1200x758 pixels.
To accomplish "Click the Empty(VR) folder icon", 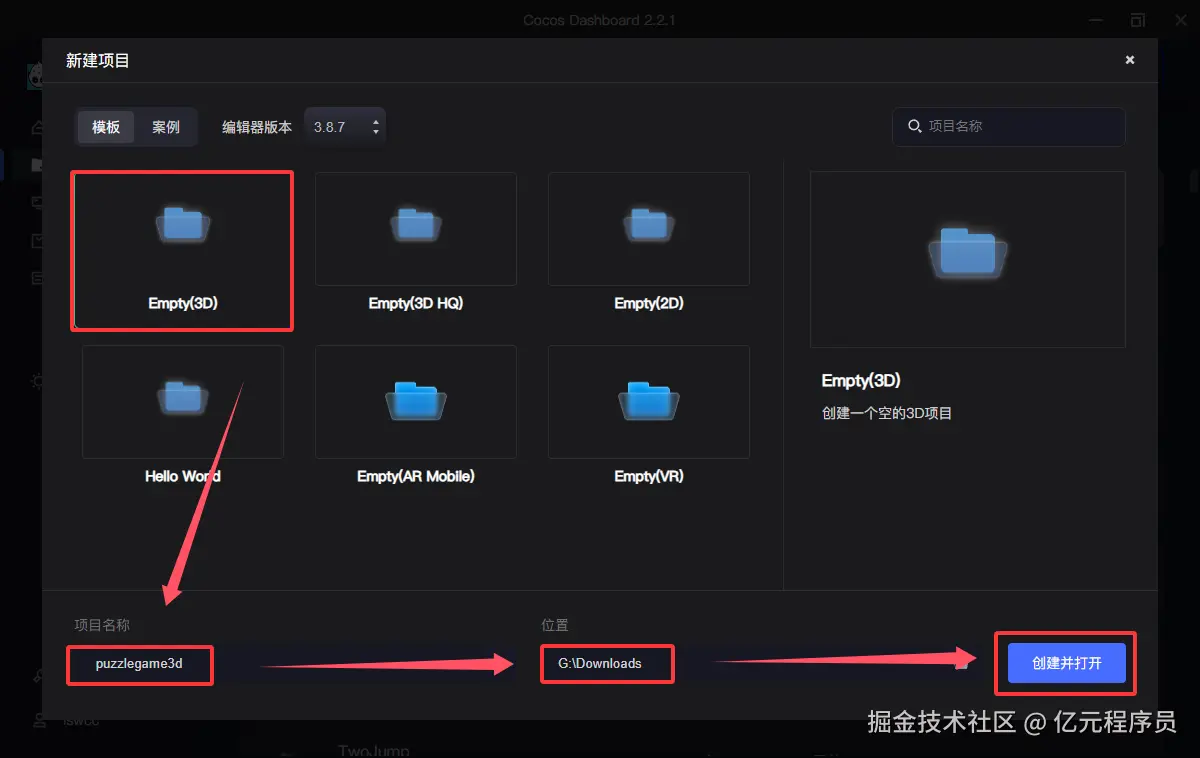I will (649, 400).
